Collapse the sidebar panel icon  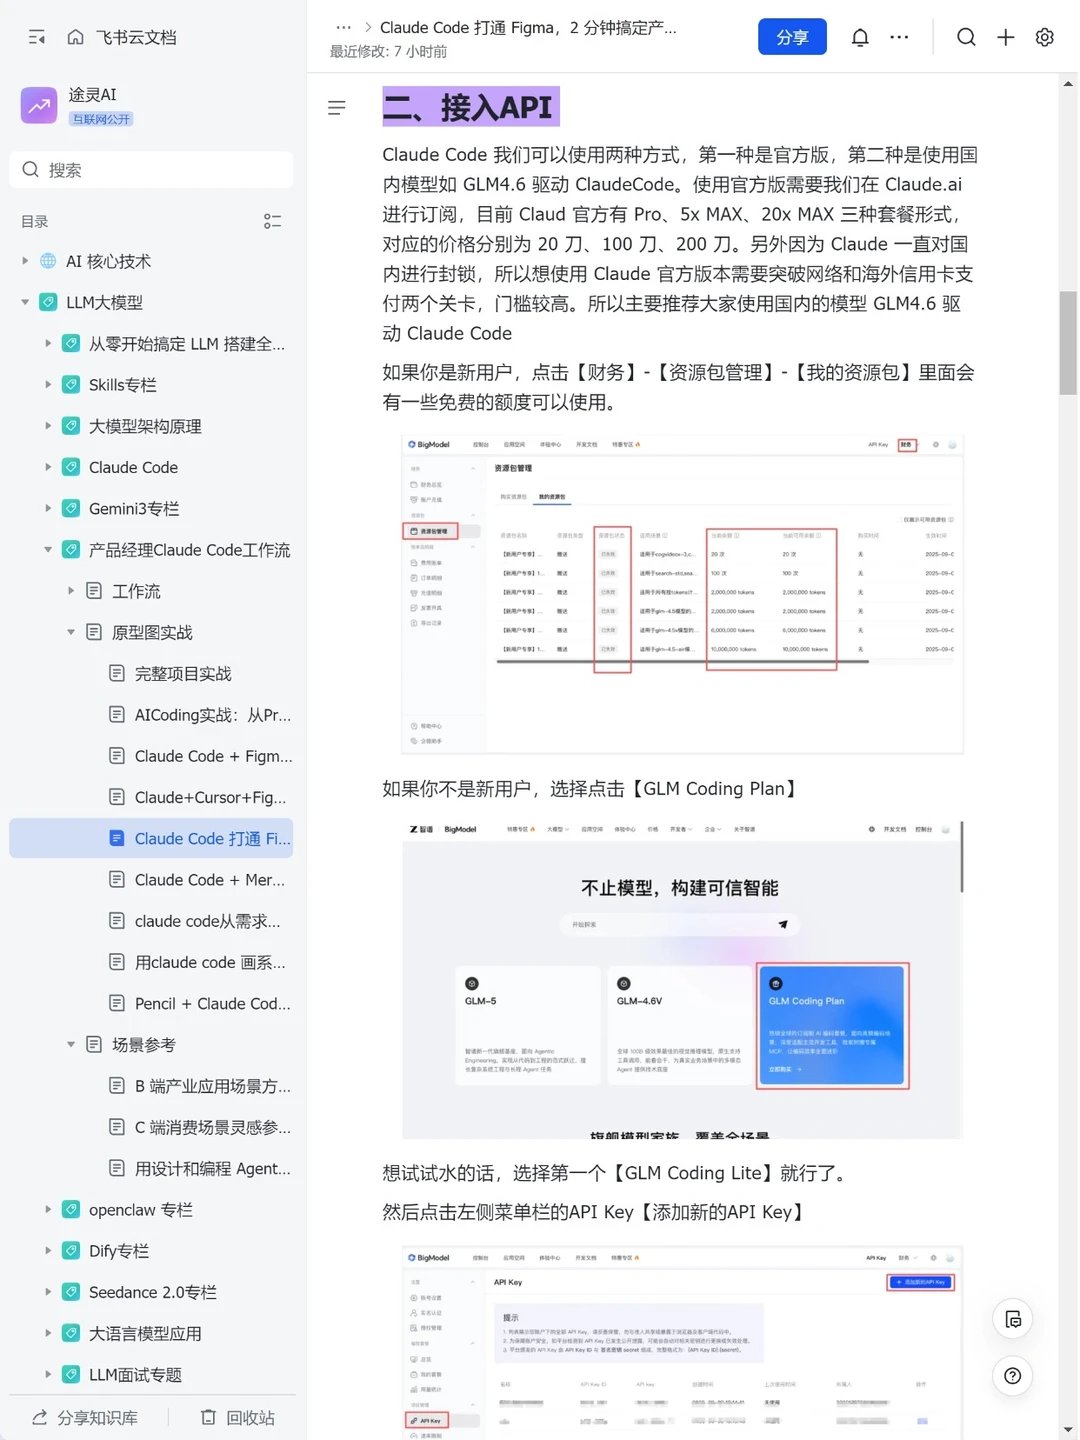tap(37, 37)
